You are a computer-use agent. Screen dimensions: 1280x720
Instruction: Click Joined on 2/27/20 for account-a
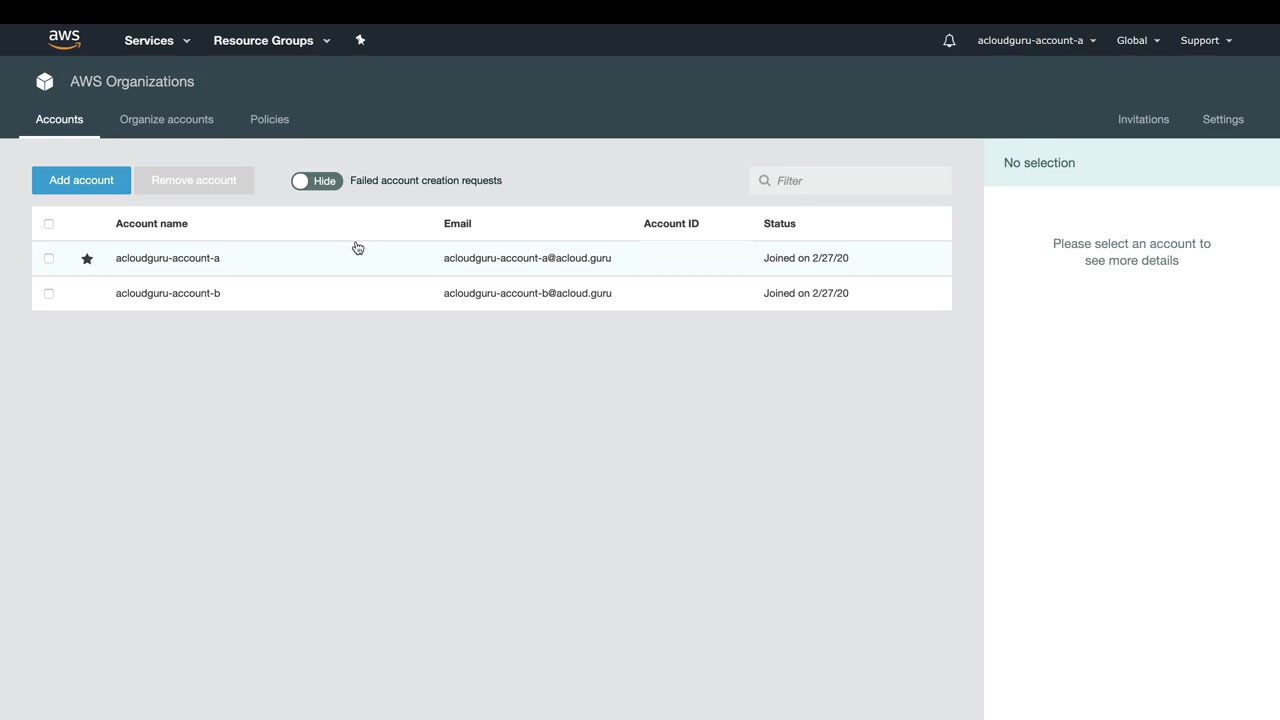coord(806,258)
